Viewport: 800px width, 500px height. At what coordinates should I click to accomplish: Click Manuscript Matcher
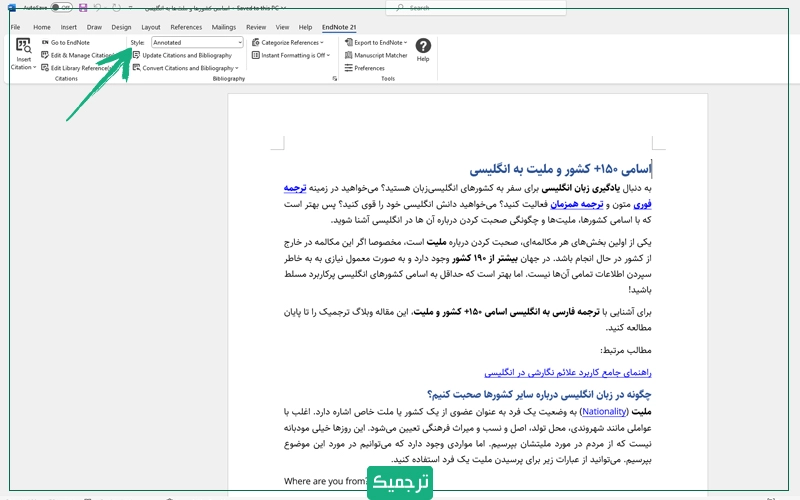tap(376, 55)
